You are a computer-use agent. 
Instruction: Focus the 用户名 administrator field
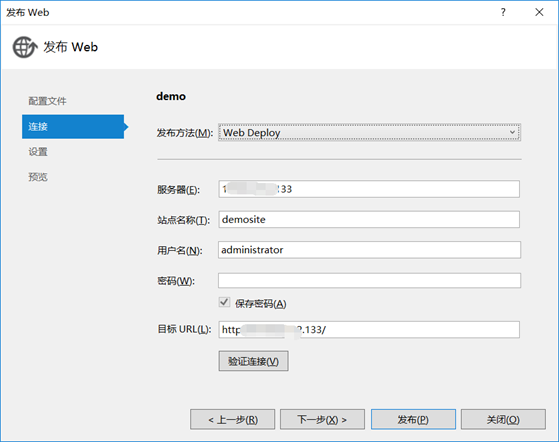(369, 250)
